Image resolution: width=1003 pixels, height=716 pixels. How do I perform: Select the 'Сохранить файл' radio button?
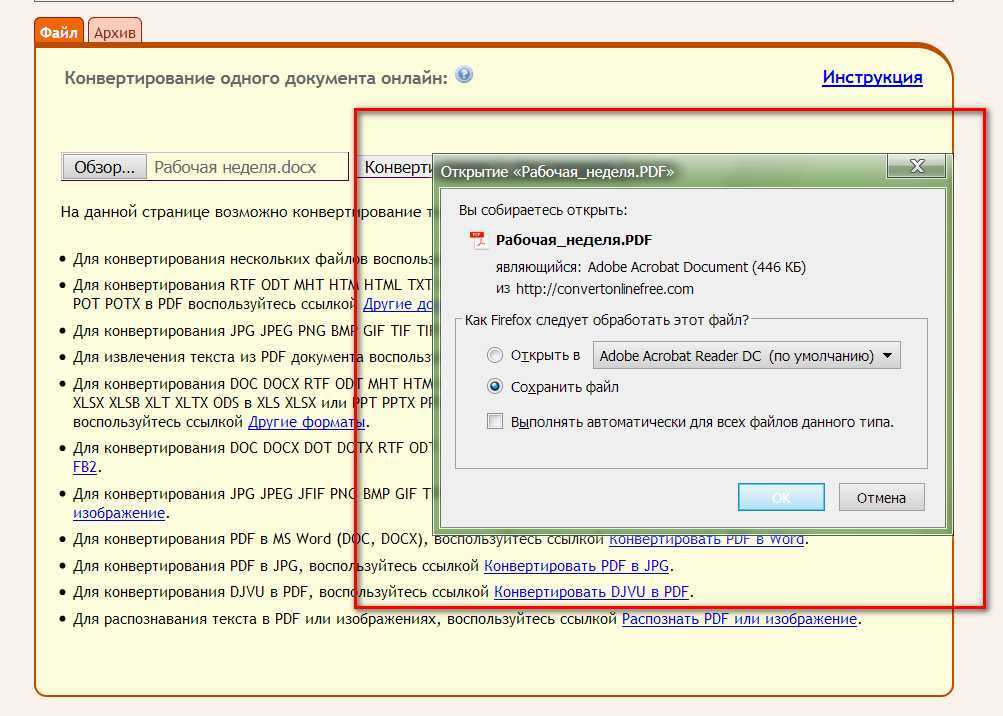pyautogui.click(x=495, y=387)
